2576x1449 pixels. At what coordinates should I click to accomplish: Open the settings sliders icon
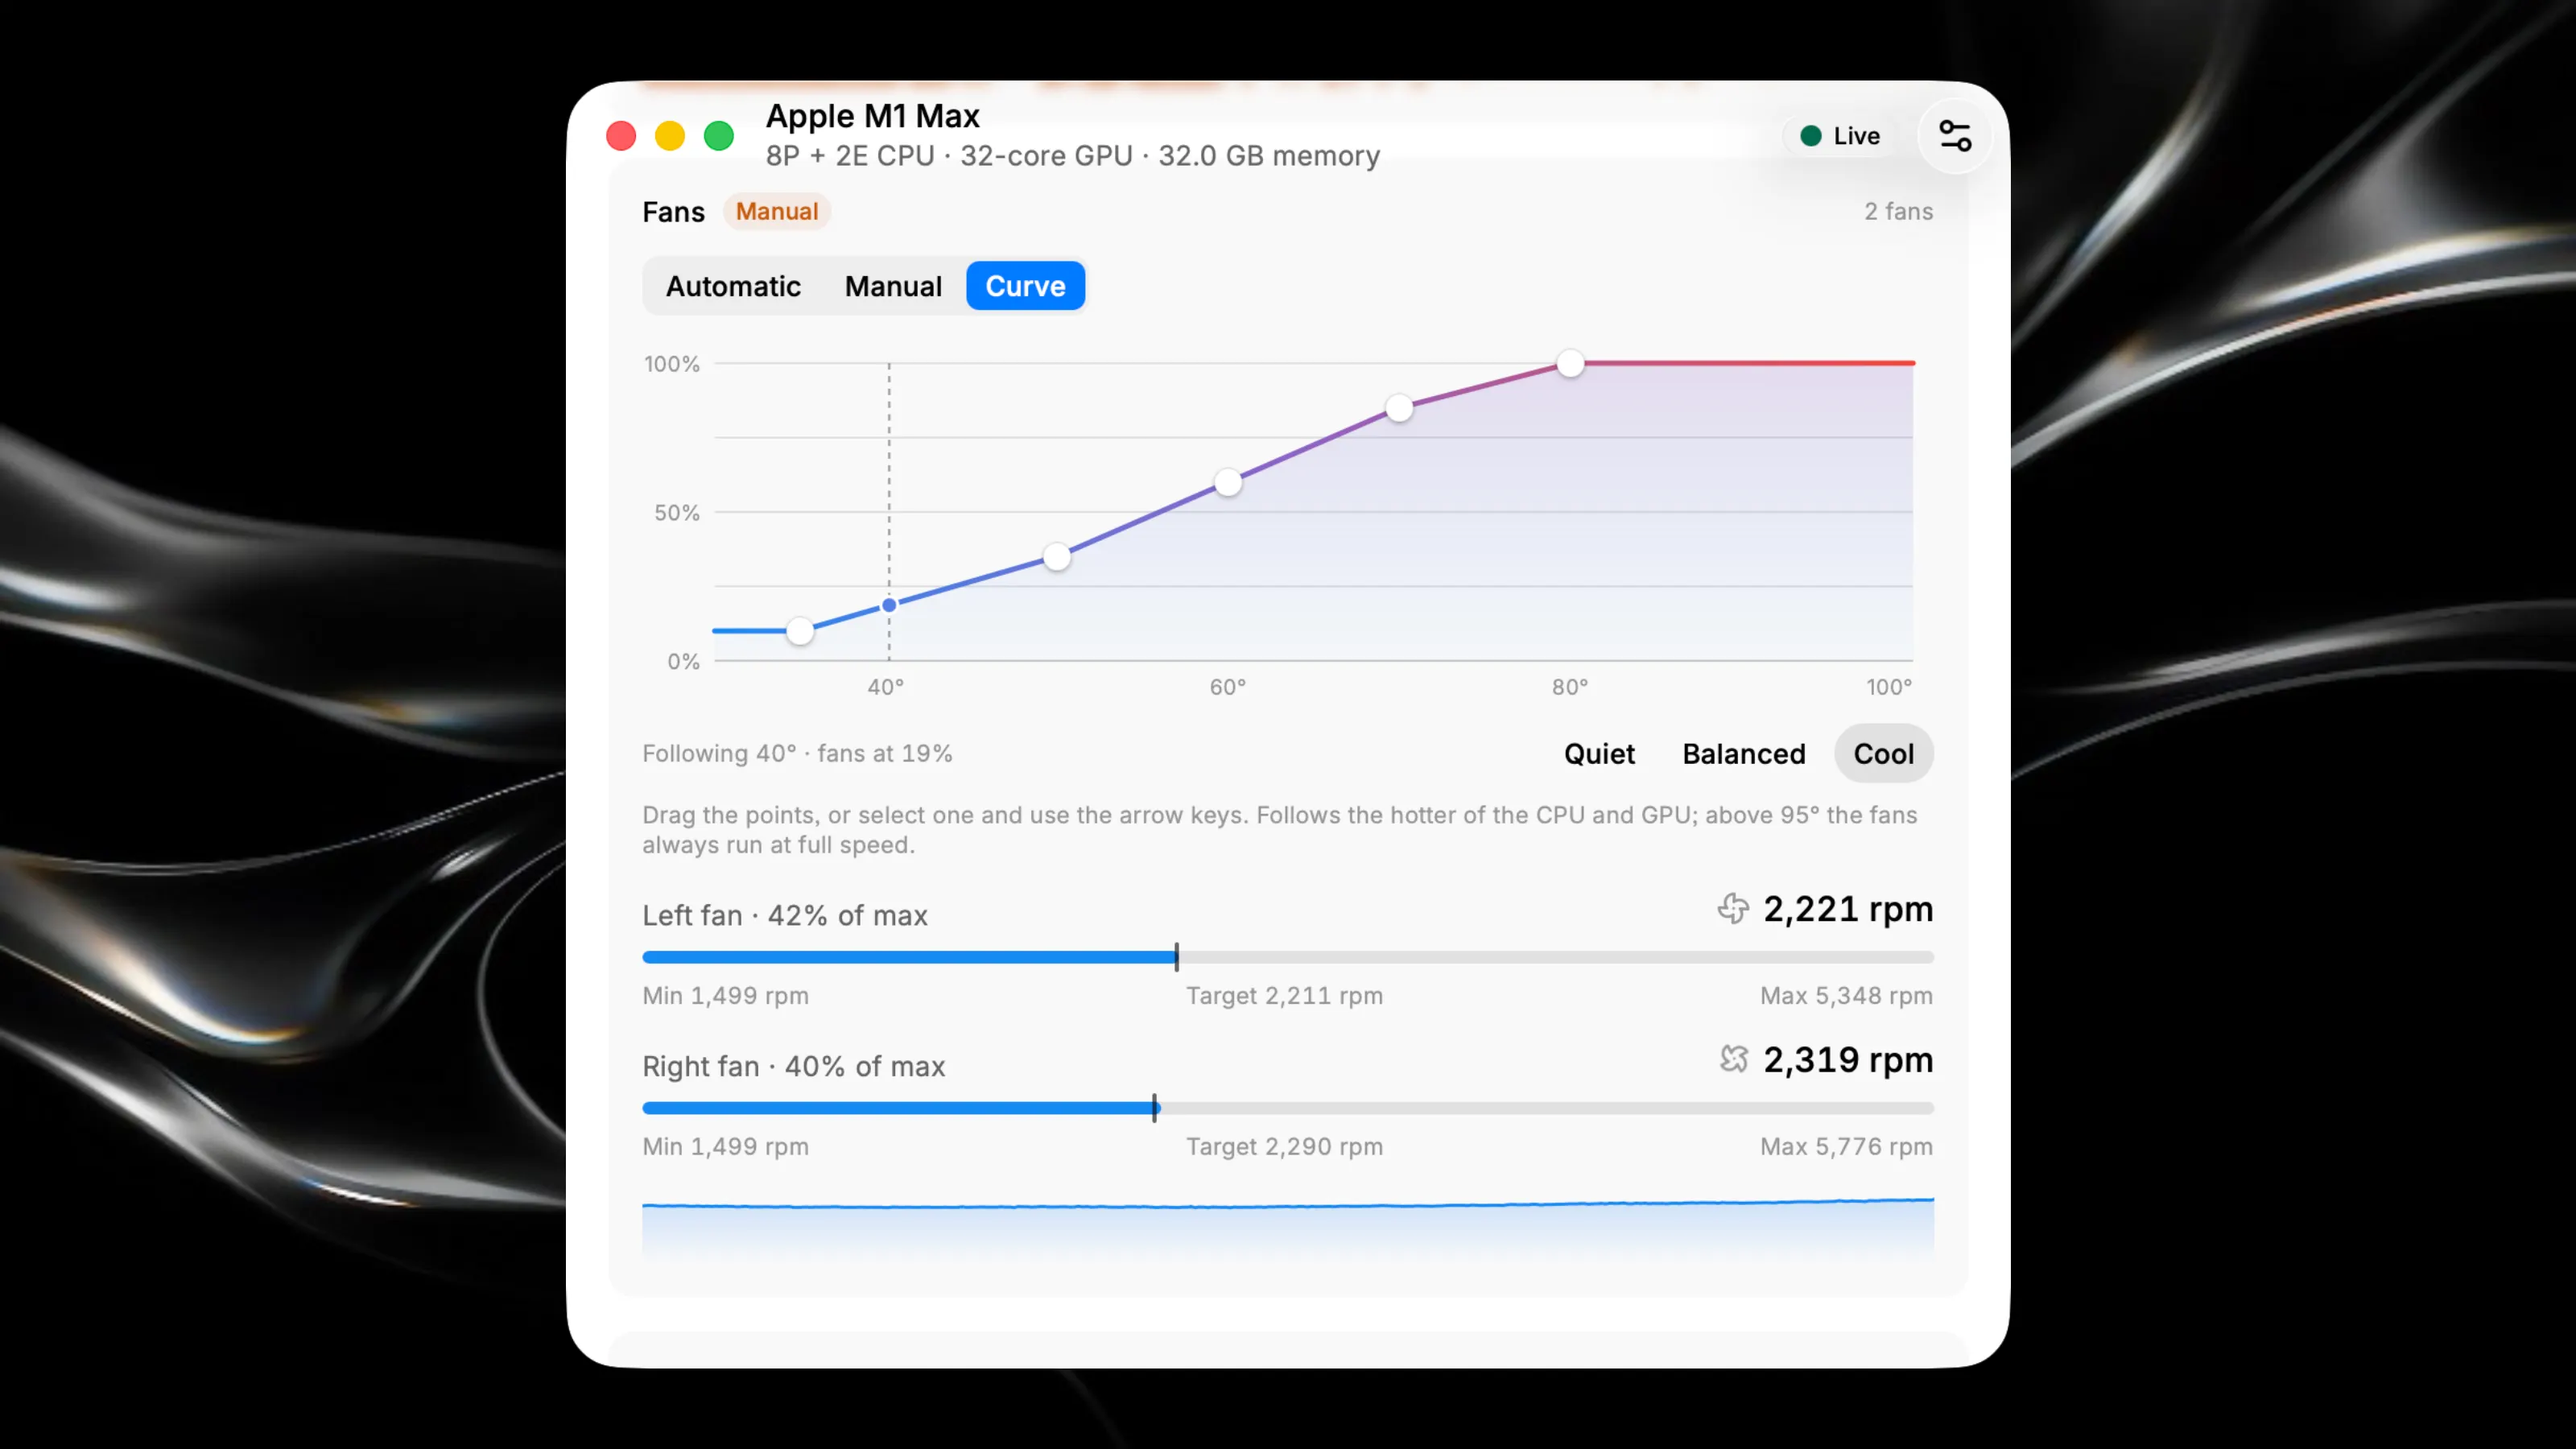(1954, 136)
